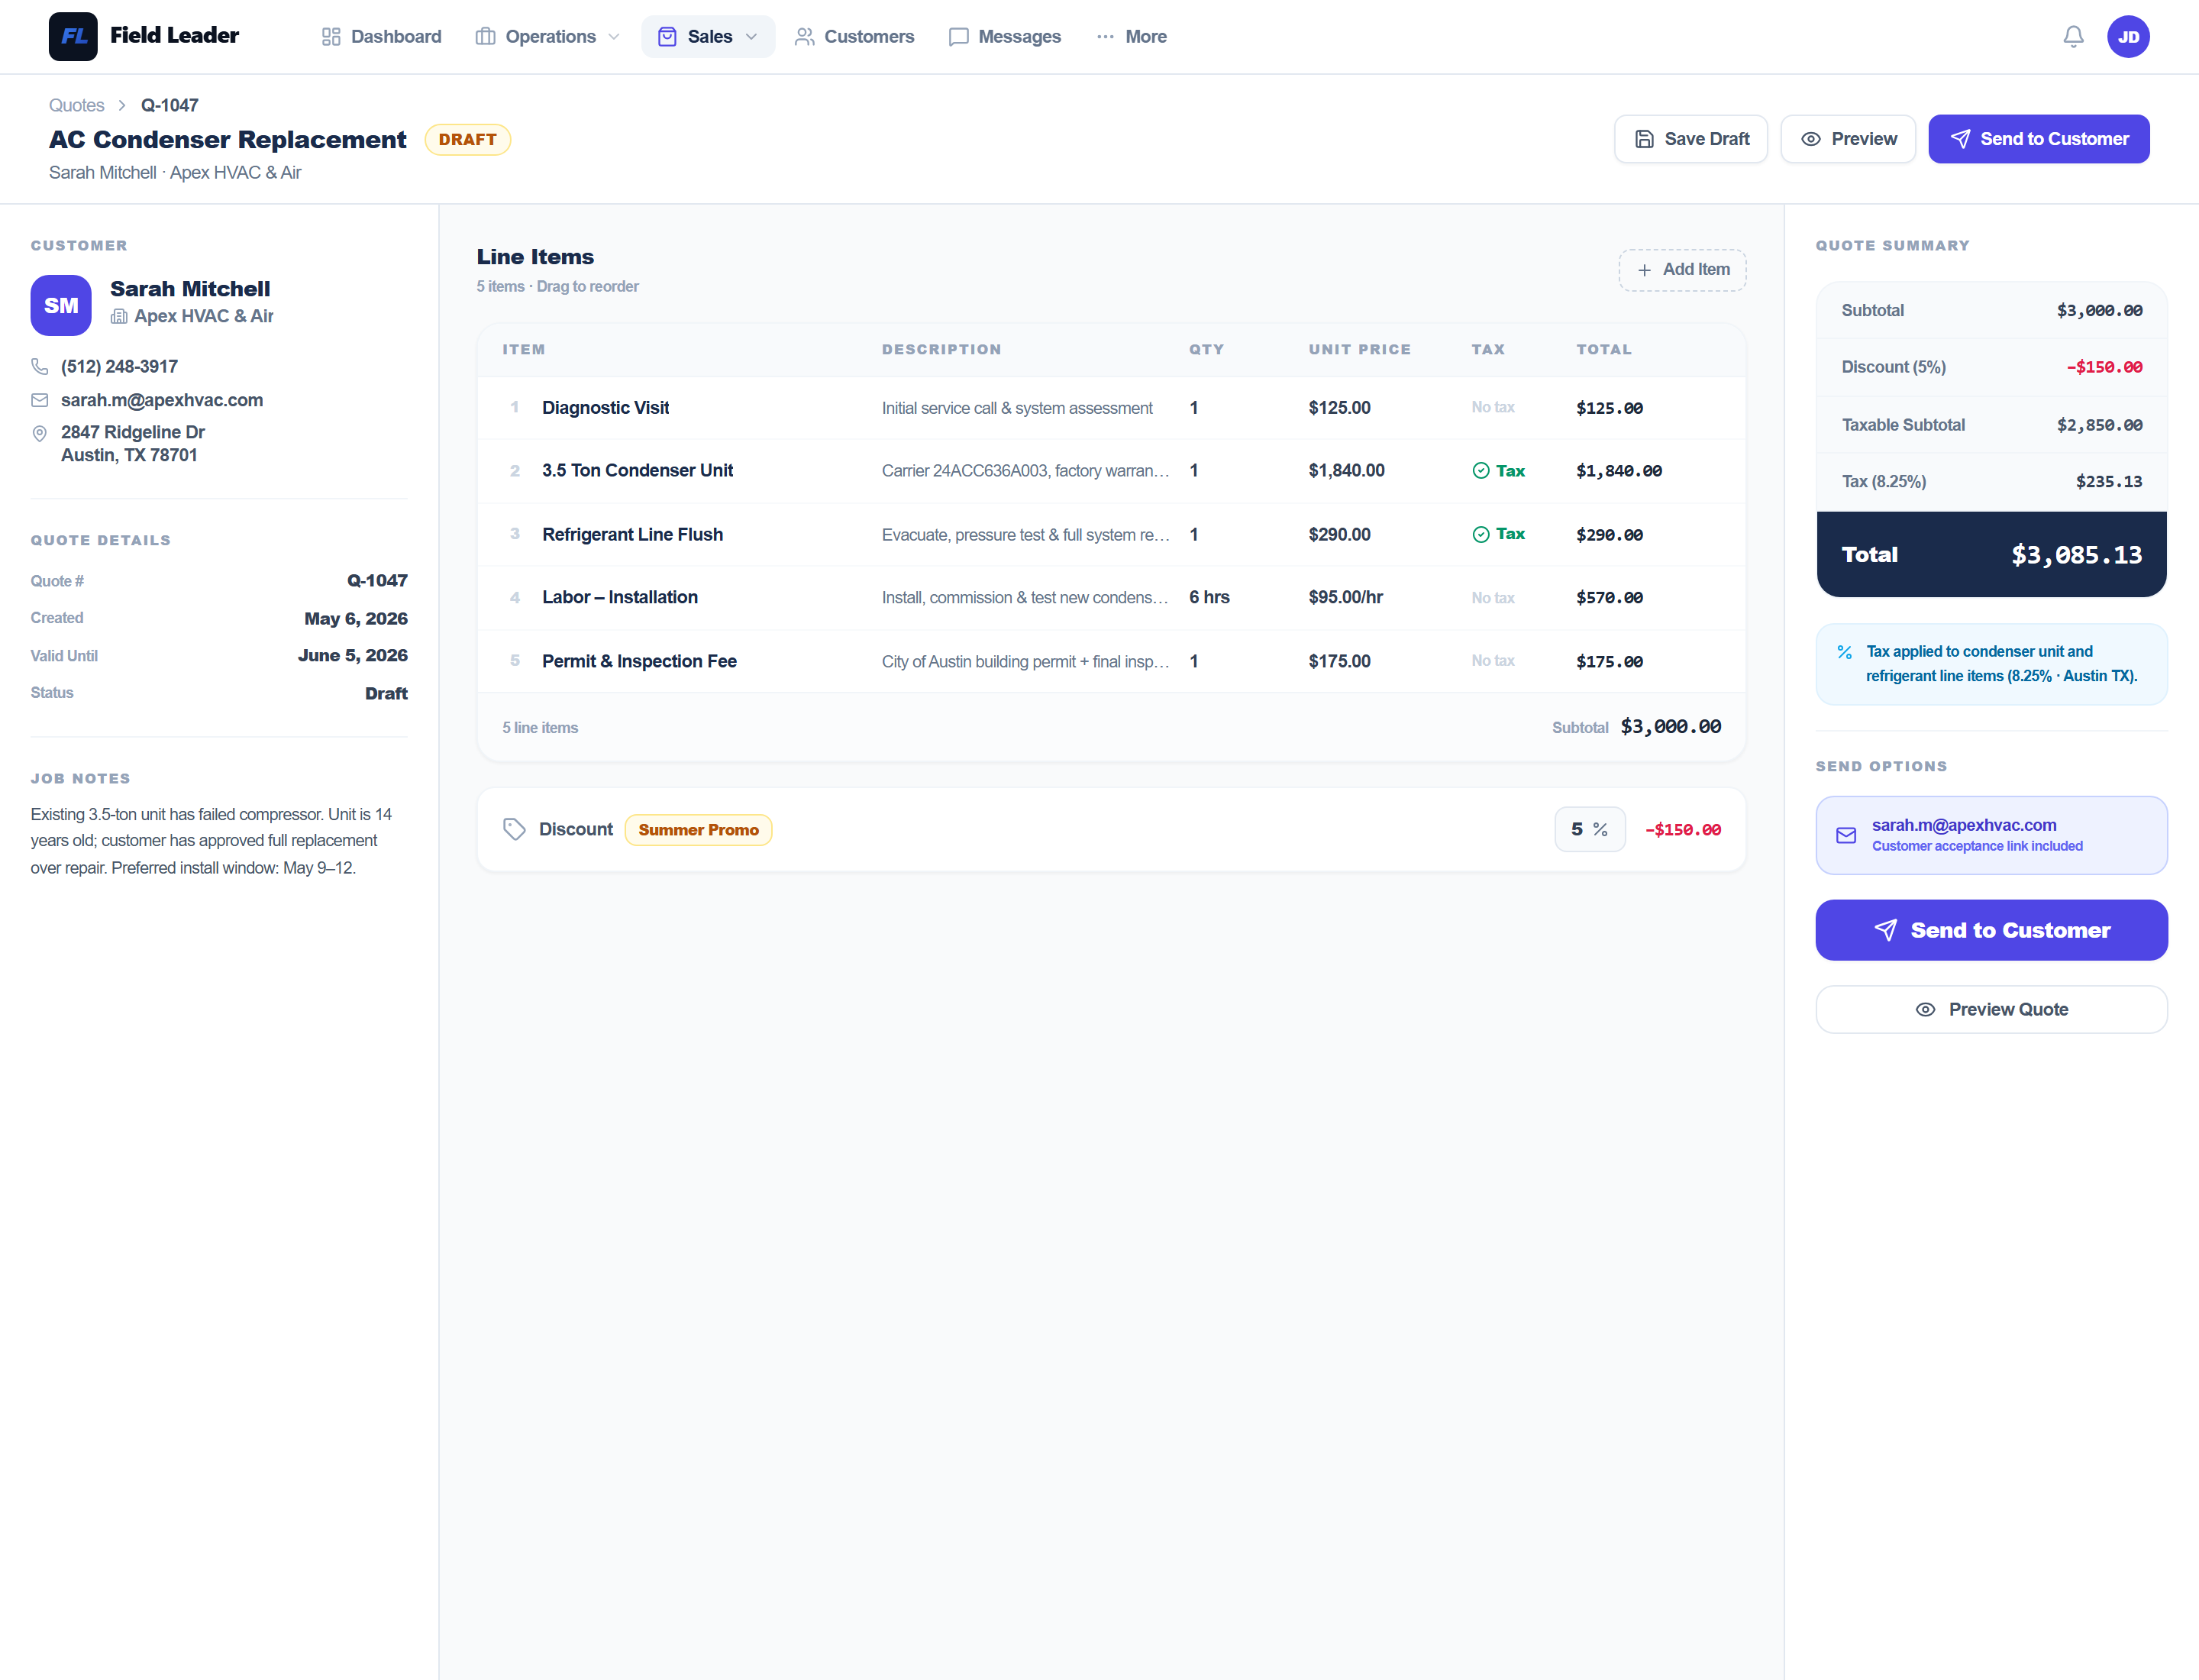Click the phone icon beside (512) 248-3917
Screen dimensions: 2199x1680
coord(40,367)
